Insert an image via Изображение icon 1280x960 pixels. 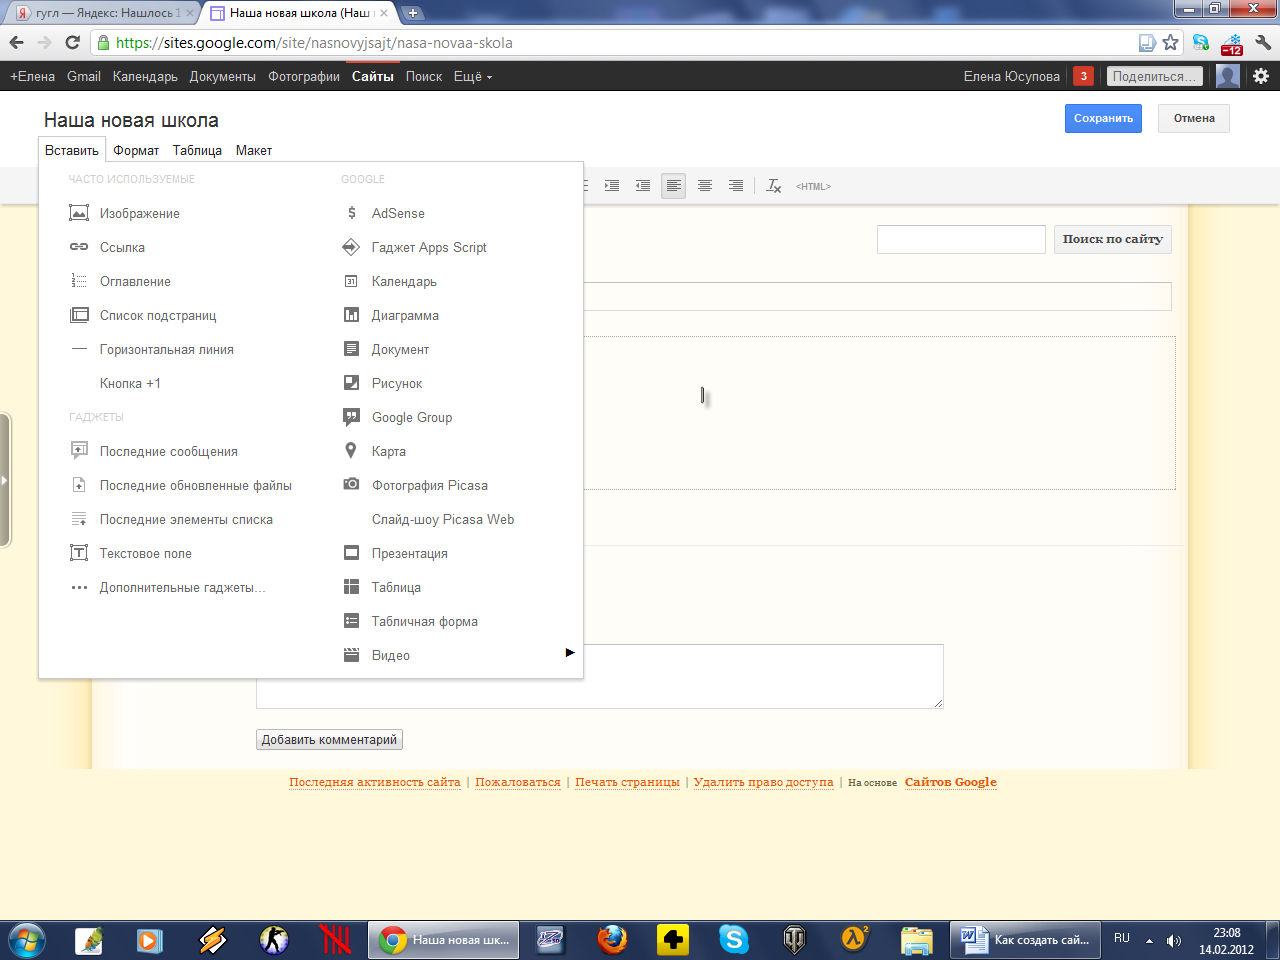(79, 213)
